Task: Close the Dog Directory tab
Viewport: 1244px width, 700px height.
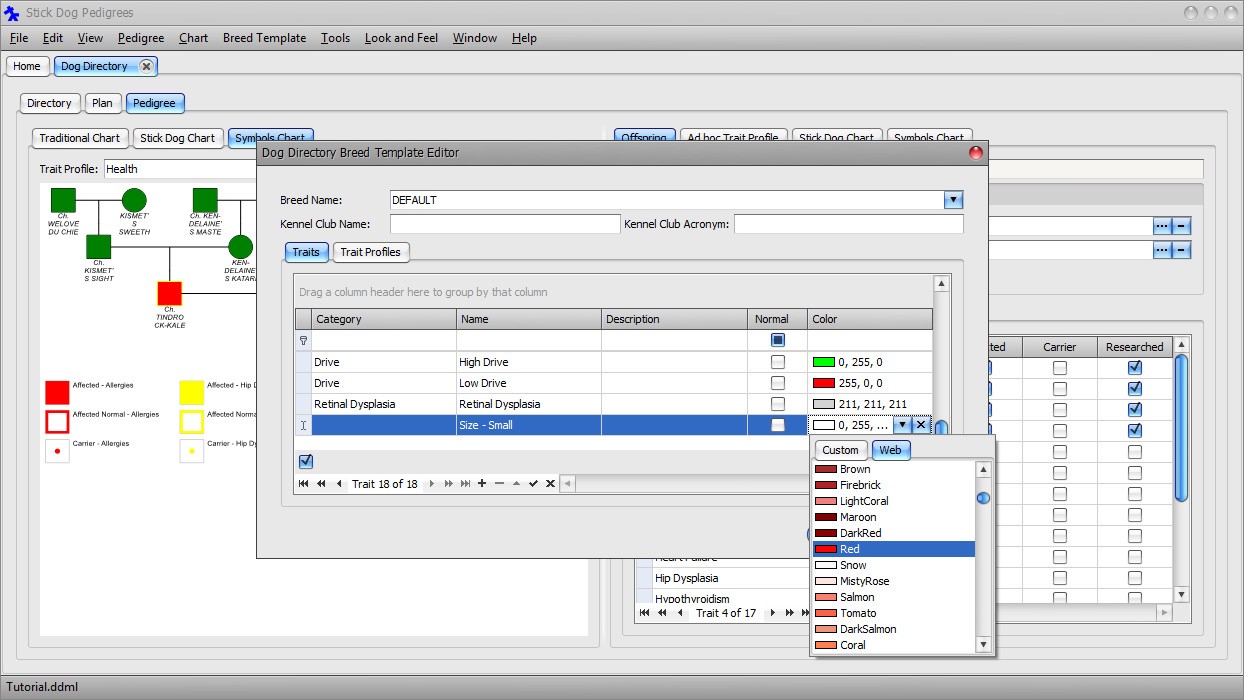Action: tap(146, 66)
